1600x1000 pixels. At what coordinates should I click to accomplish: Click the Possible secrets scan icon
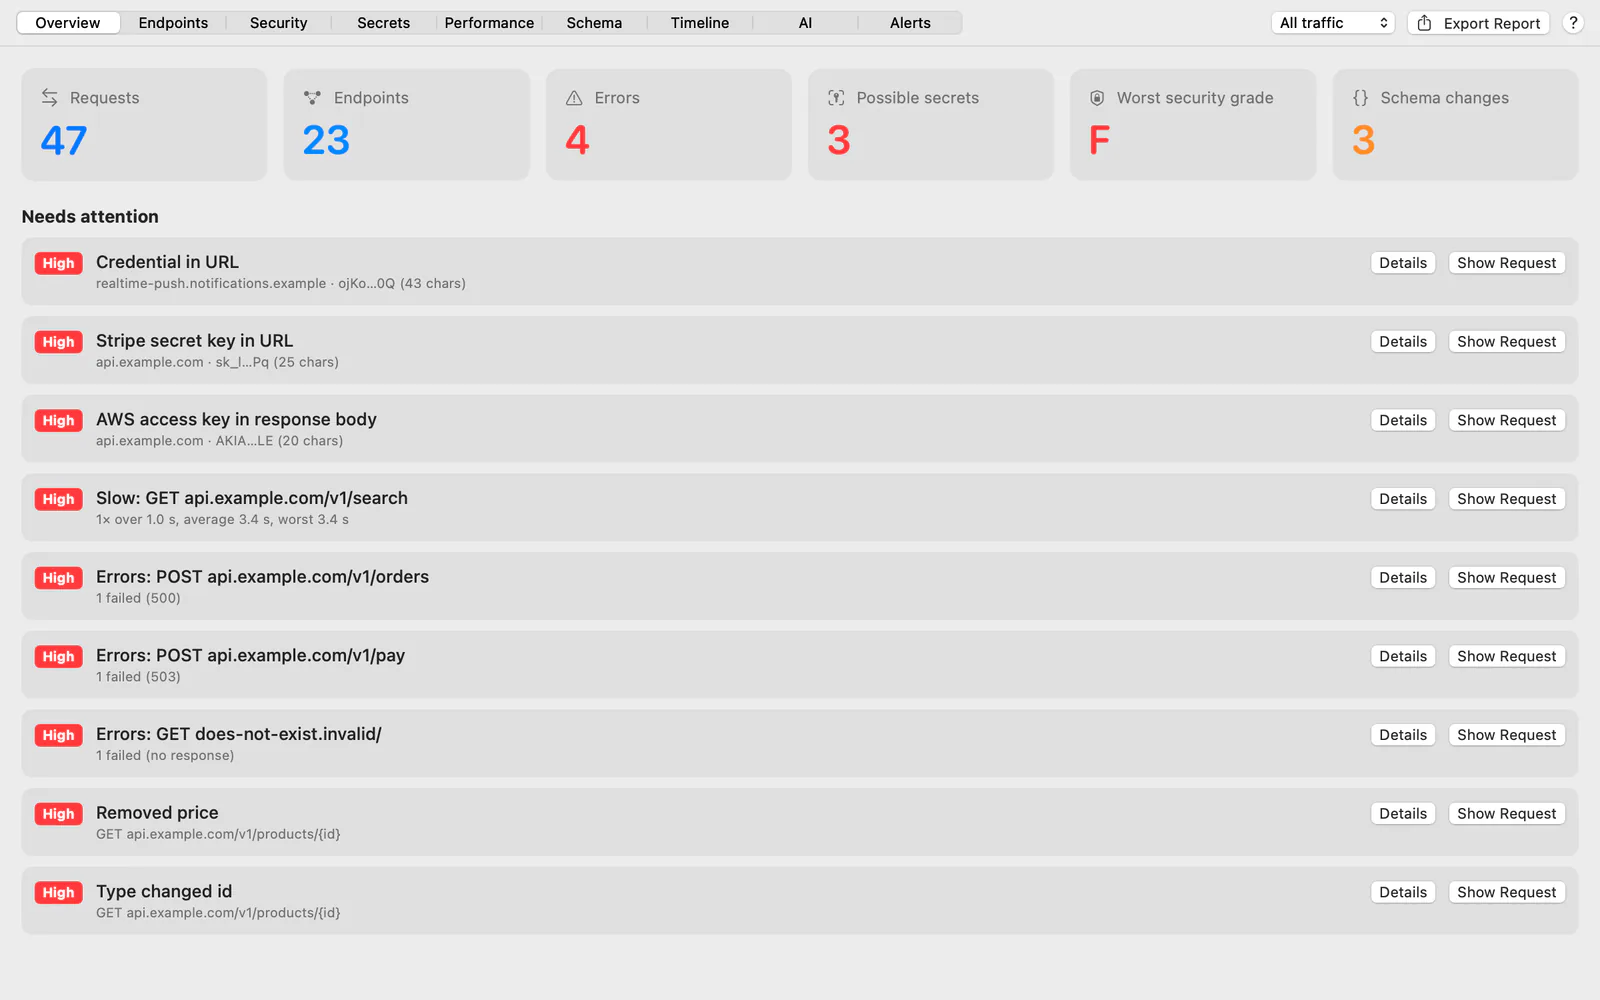pyautogui.click(x=836, y=98)
